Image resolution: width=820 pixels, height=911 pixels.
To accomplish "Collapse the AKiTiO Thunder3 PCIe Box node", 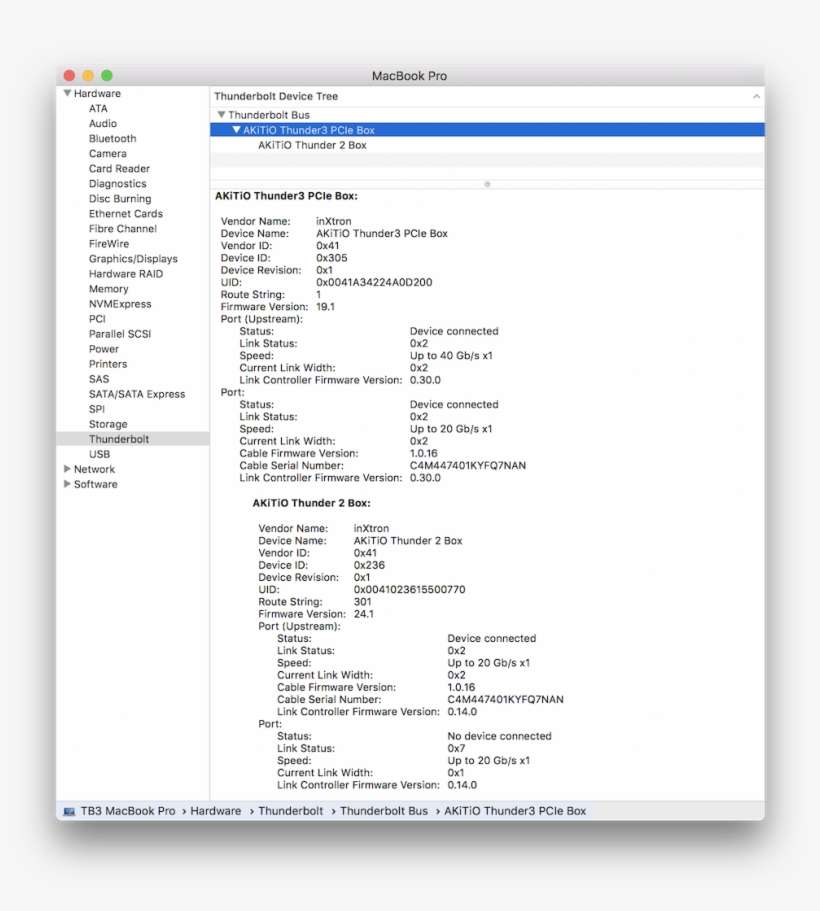I will click(236, 130).
